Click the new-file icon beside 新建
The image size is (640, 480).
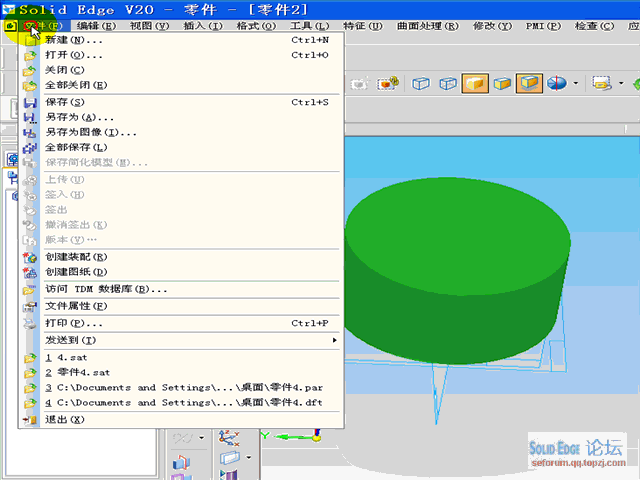(x=30, y=40)
